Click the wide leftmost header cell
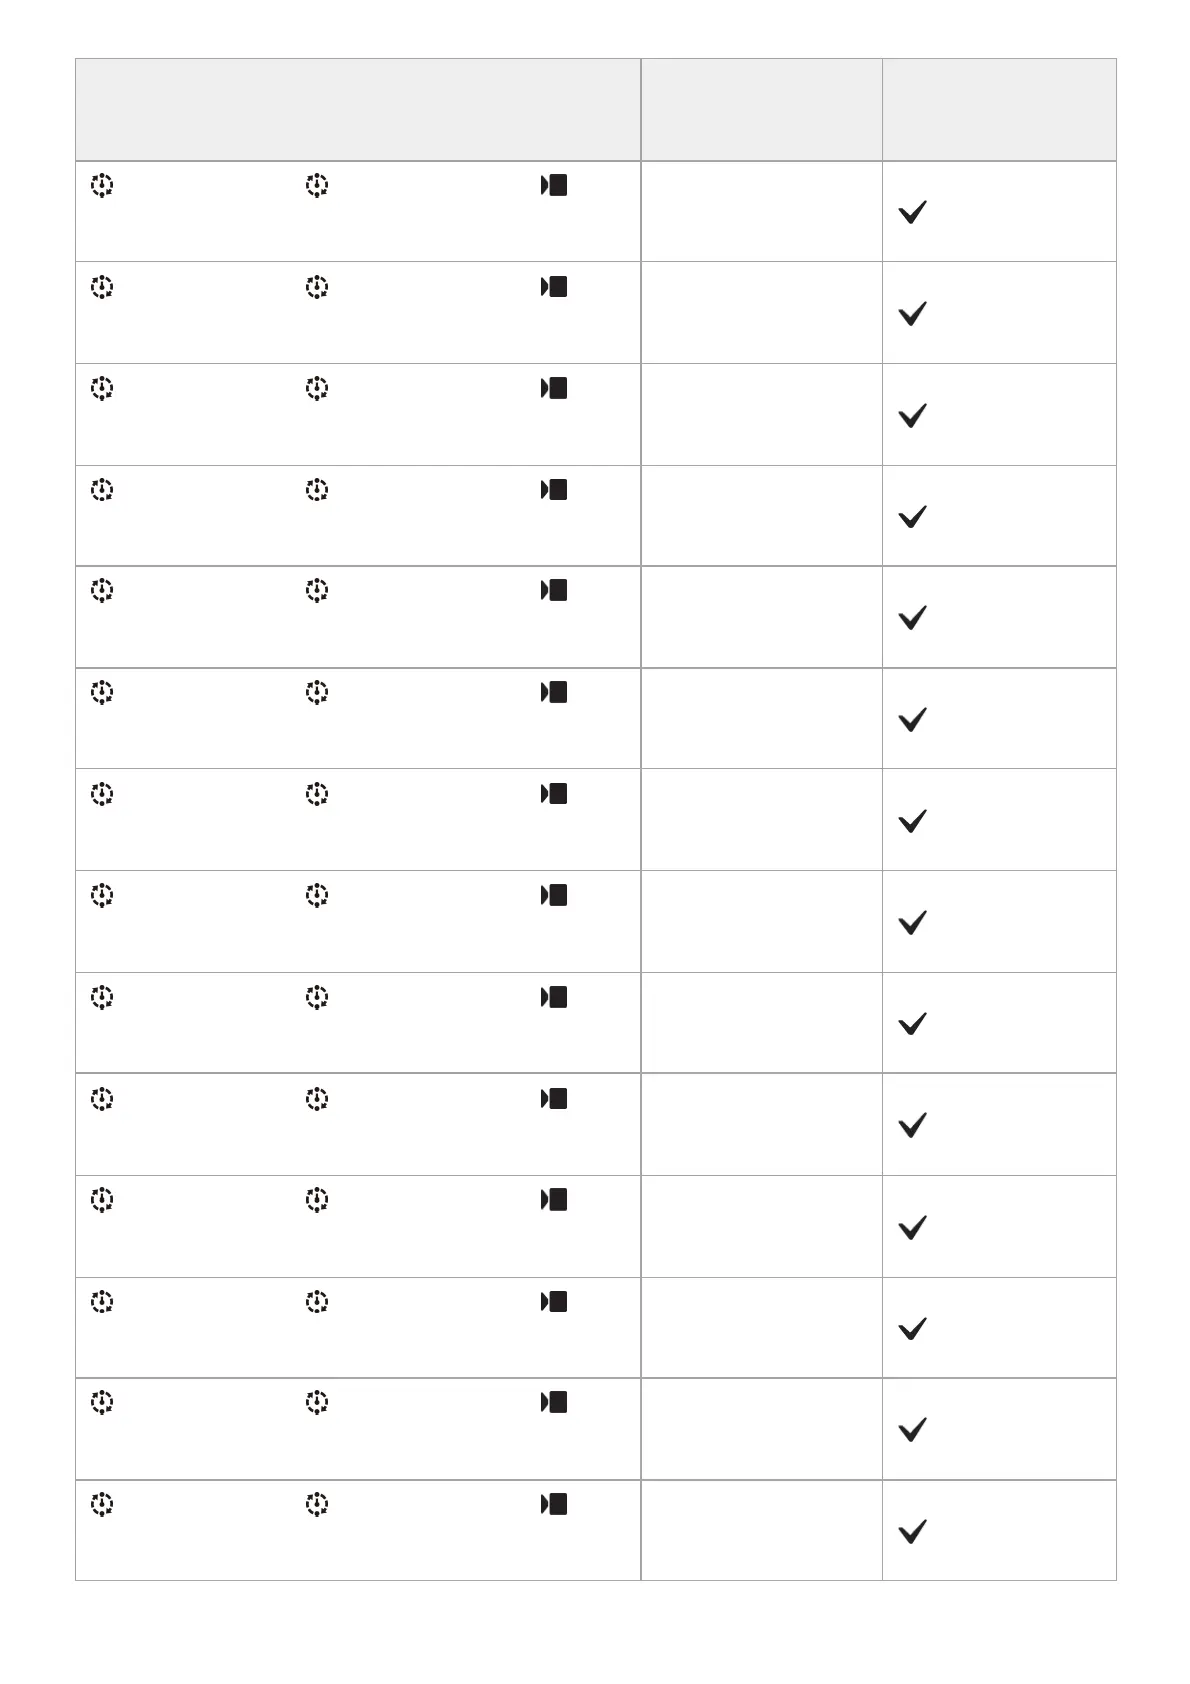Image resolution: width=1190 pixels, height=1684 pixels. pyautogui.click(x=358, y=110)
